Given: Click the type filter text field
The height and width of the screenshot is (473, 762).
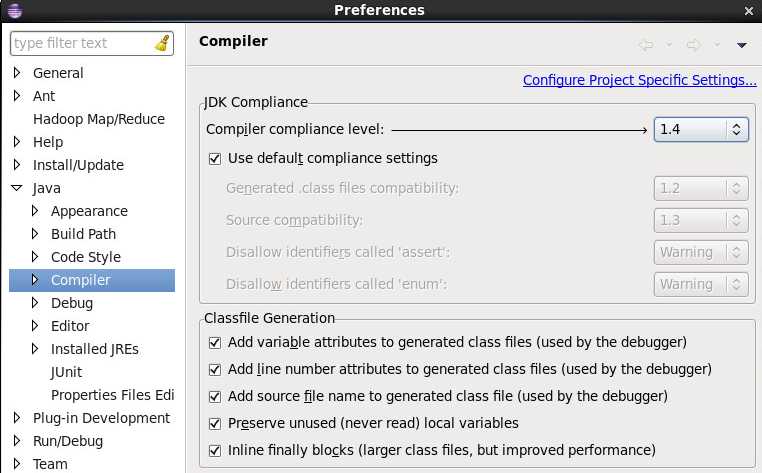Looking at the screenshot, I should pos(83,43).
